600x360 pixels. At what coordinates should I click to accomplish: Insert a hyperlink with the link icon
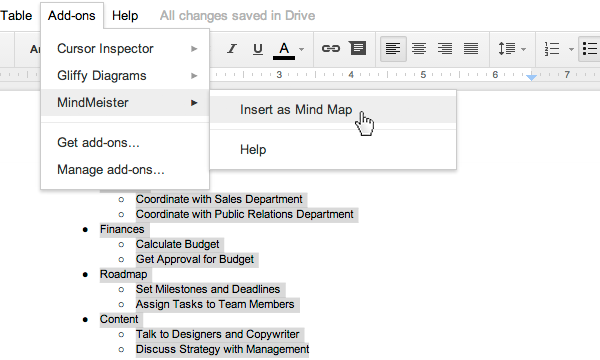click(x=331, y=49)
